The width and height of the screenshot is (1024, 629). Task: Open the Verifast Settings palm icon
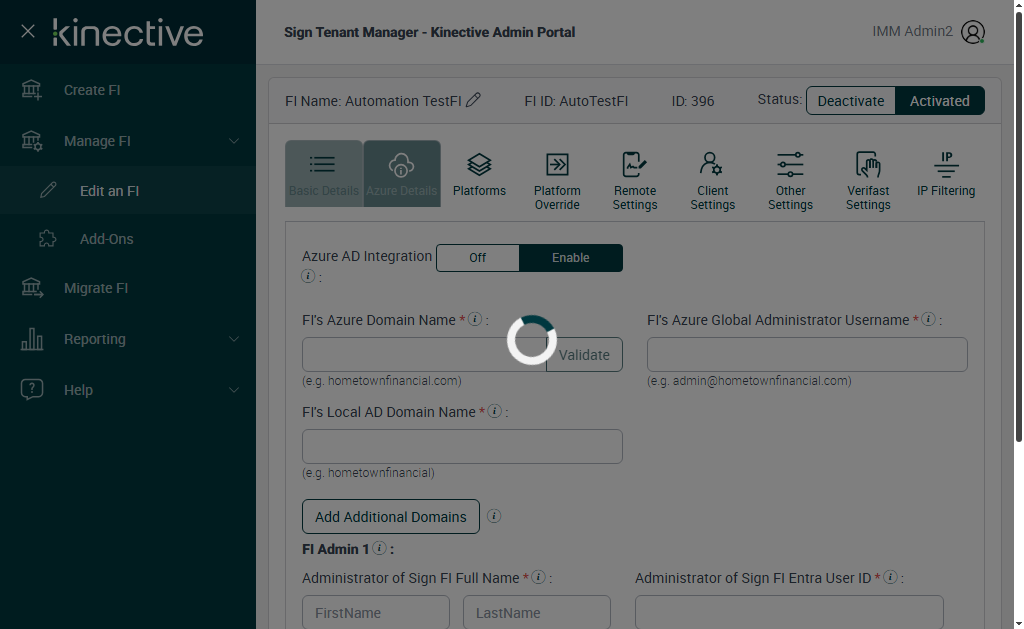point(868,165)
